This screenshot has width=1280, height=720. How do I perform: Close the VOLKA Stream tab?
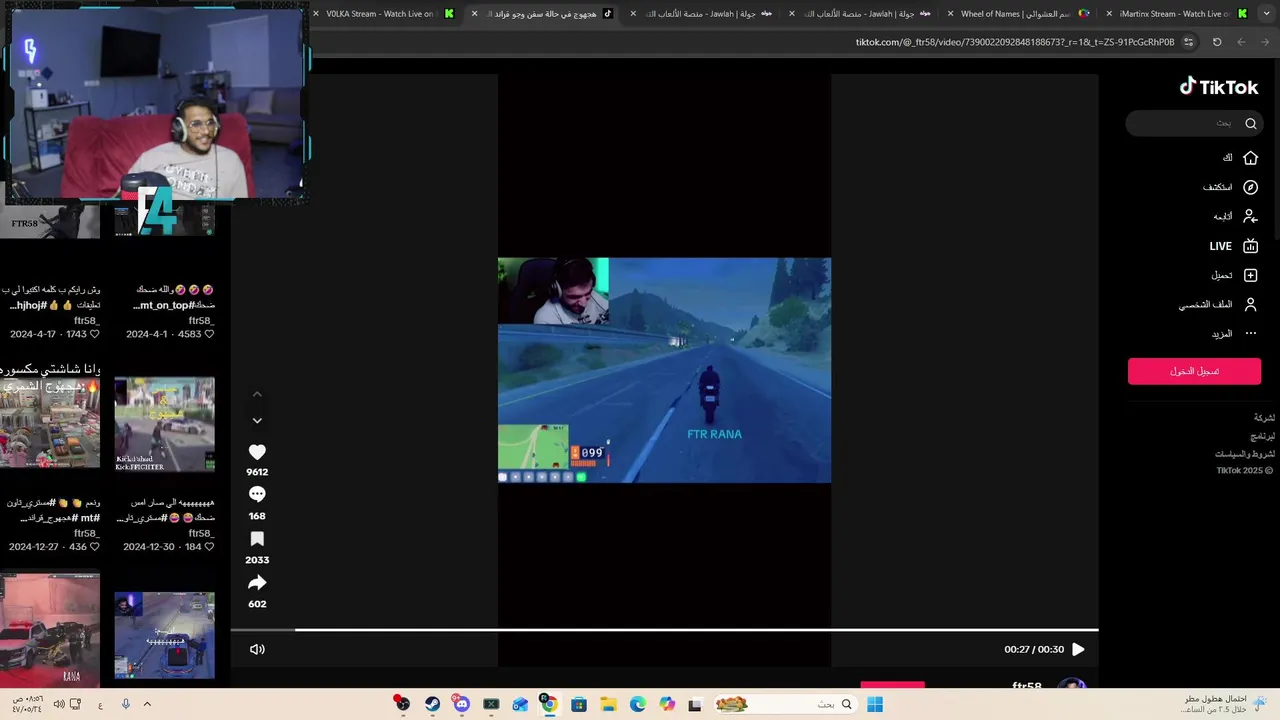pyautogui.click(x=316, y=14)
